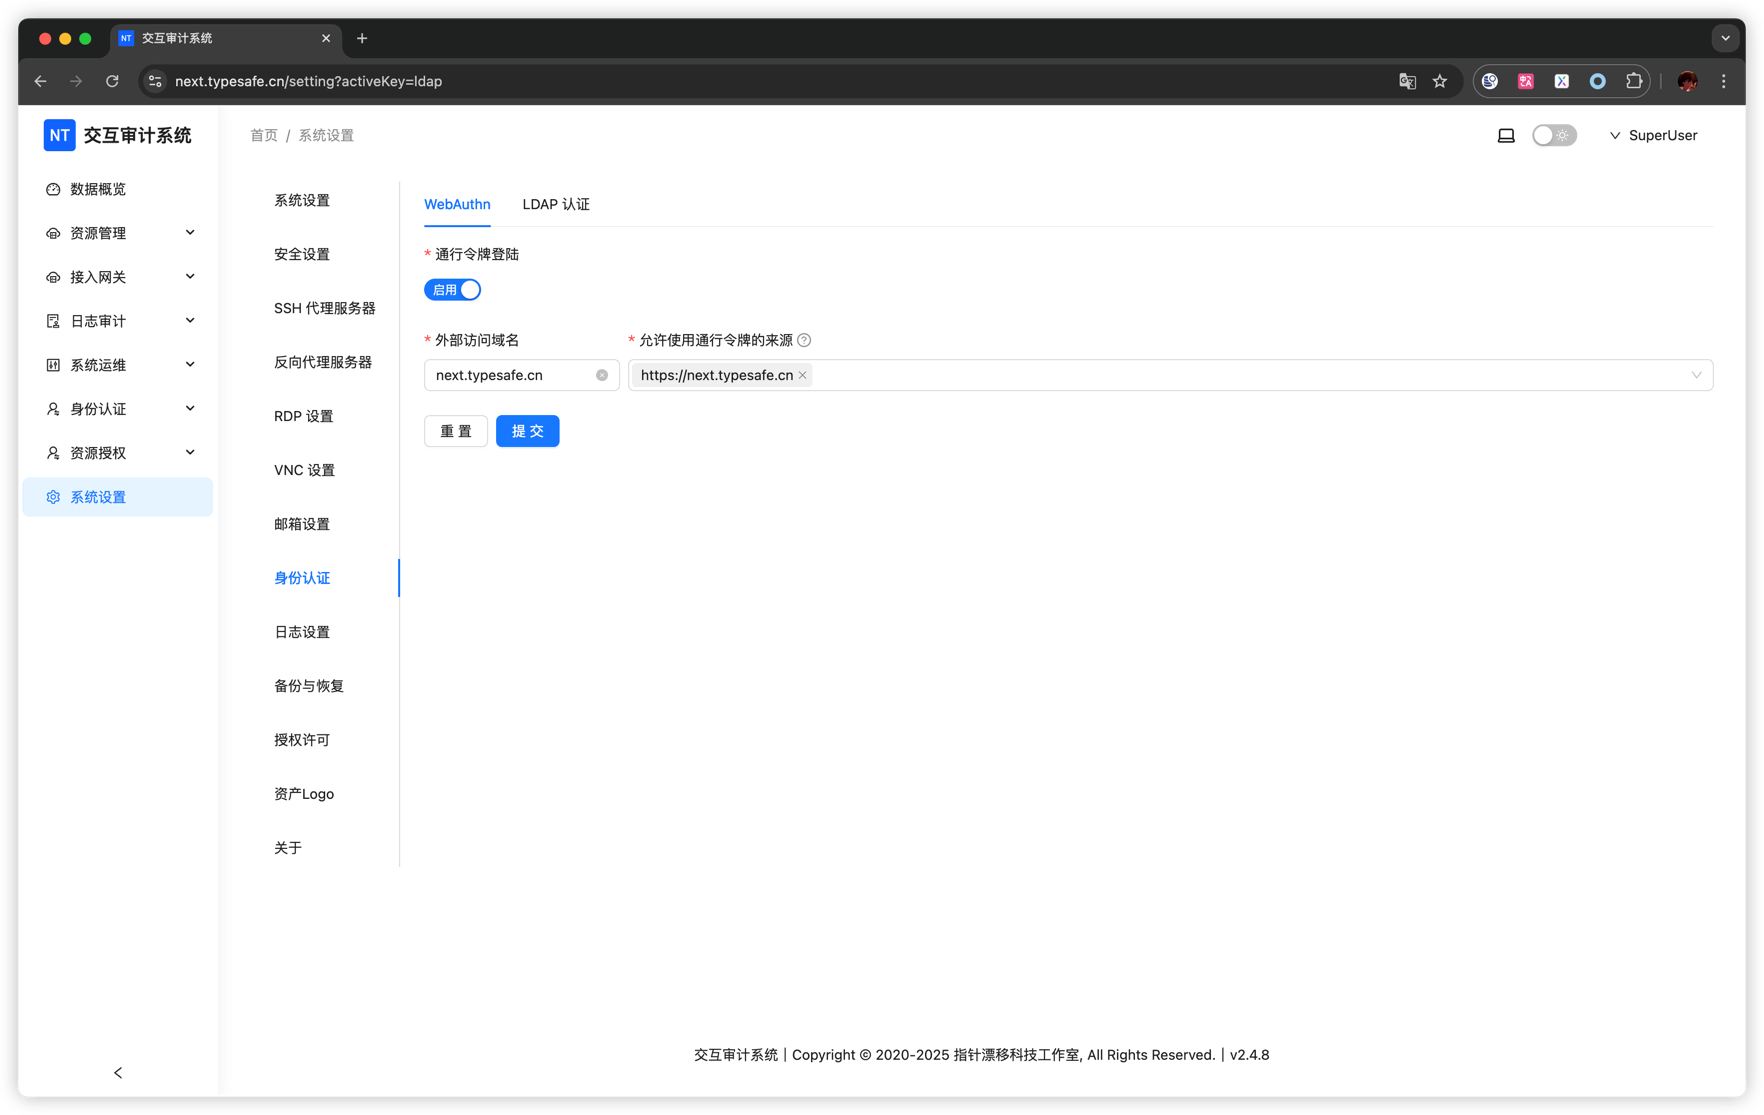Open 授权许可 section
Screen dimensions: 1764x1115
302,740
